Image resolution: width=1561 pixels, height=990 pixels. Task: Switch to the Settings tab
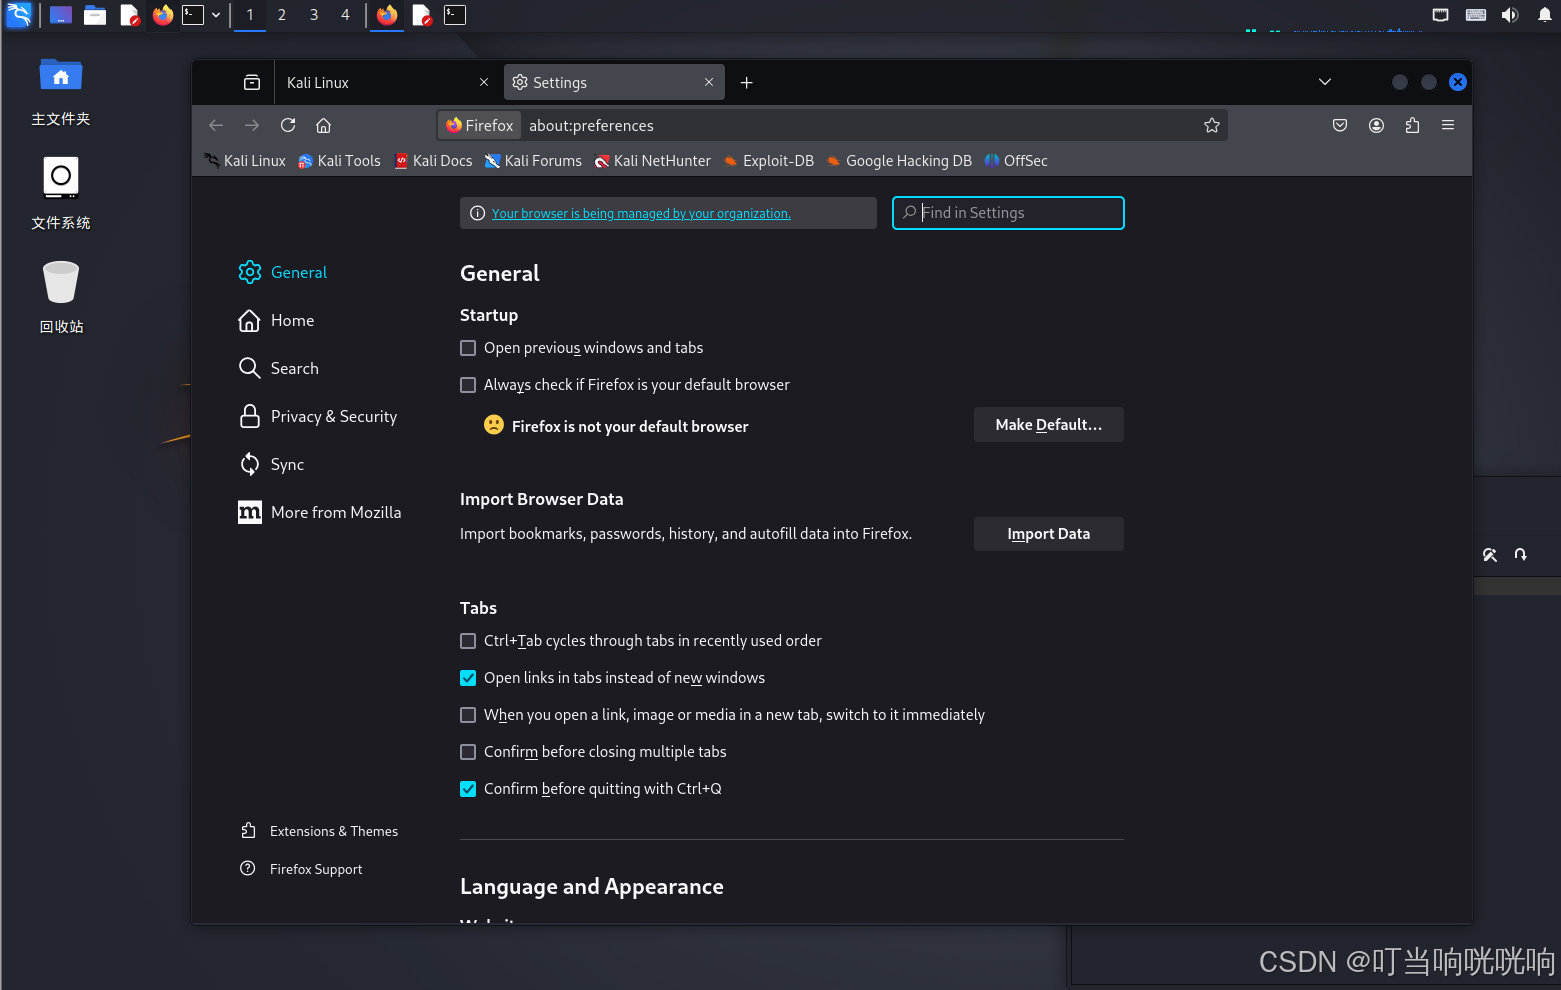[614, 82]
